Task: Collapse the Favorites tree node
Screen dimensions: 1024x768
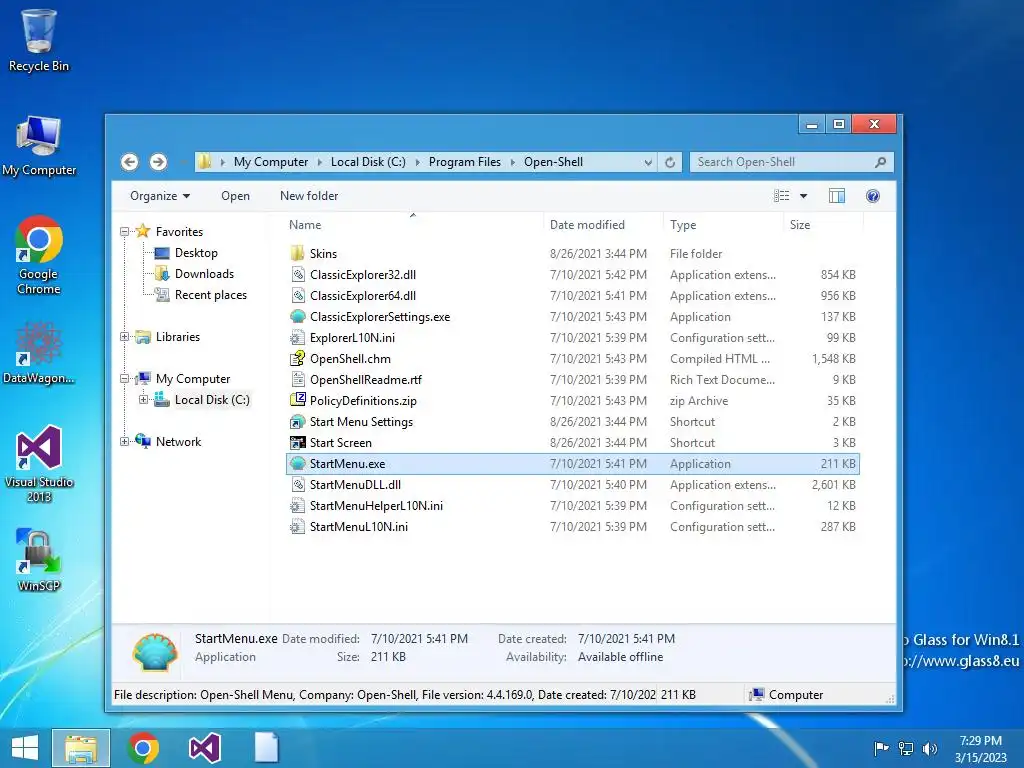Action: point(124,232)
